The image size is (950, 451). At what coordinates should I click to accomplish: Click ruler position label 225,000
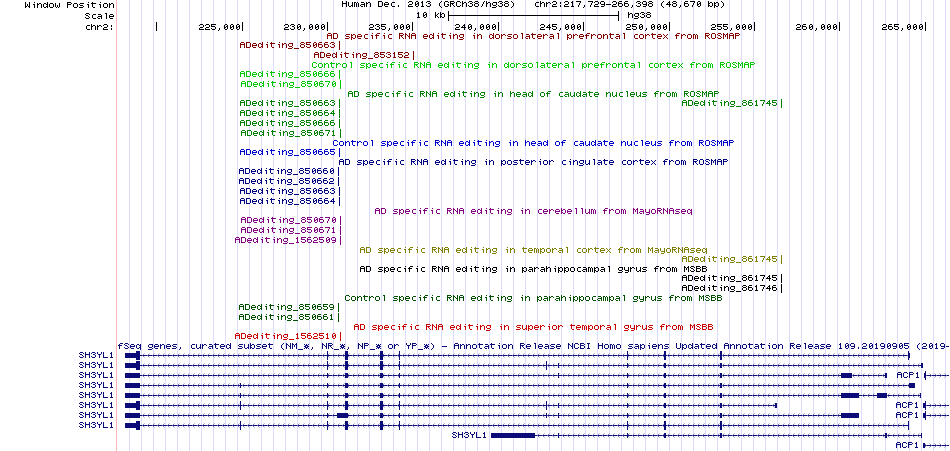219,27
